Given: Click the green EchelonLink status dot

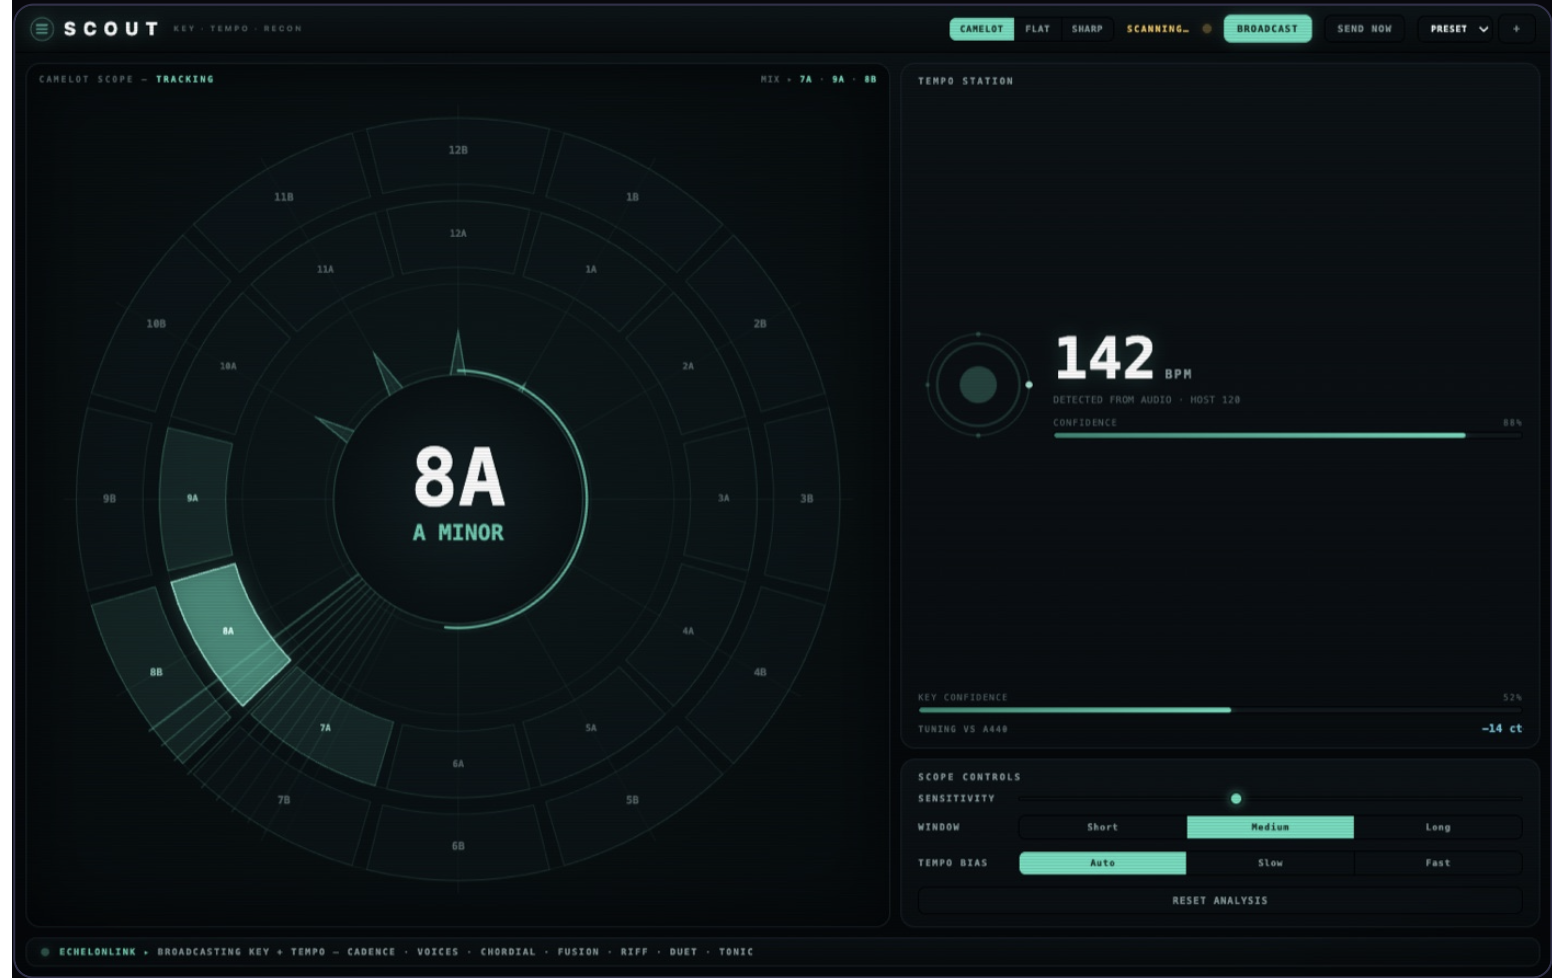Looking at the screenshot, I should pos(45,952).
